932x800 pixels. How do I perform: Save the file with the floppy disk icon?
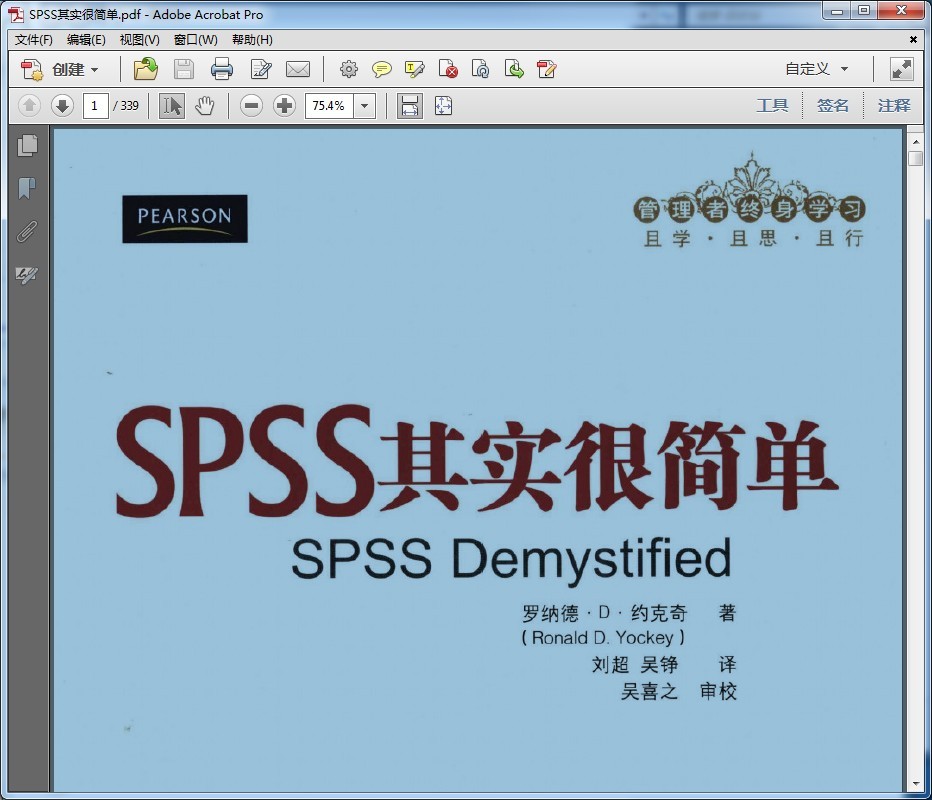pyautogui.click(x=184, y=69)
